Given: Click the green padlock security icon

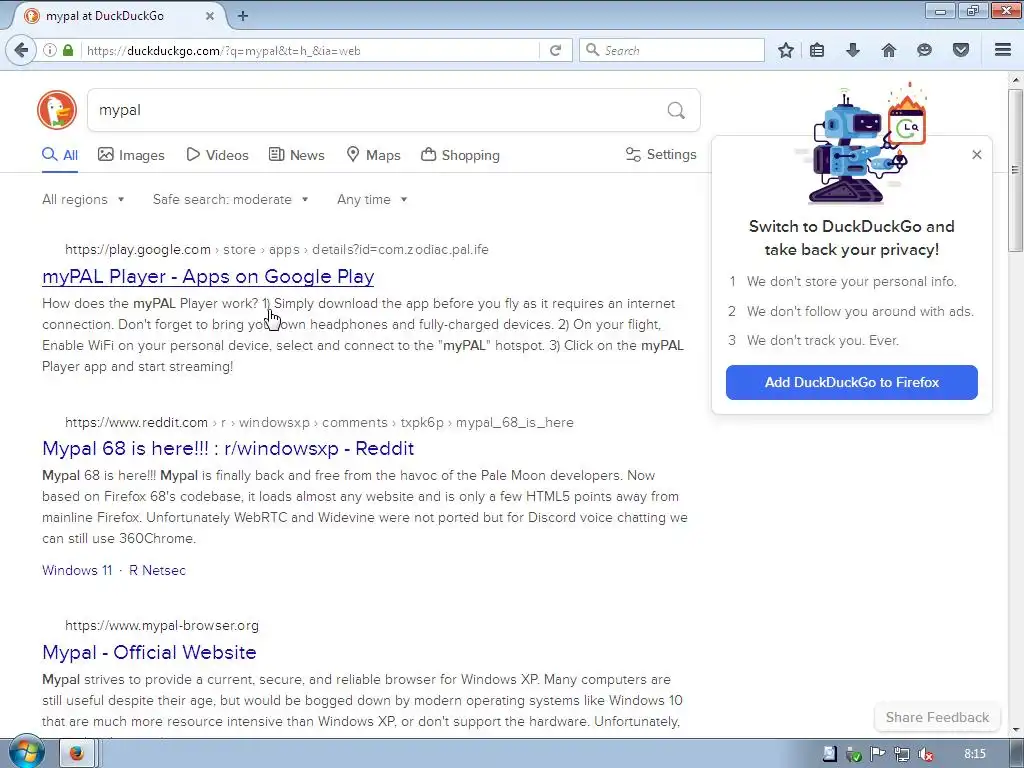Looking at the screenshot, I should coord(67,50).
